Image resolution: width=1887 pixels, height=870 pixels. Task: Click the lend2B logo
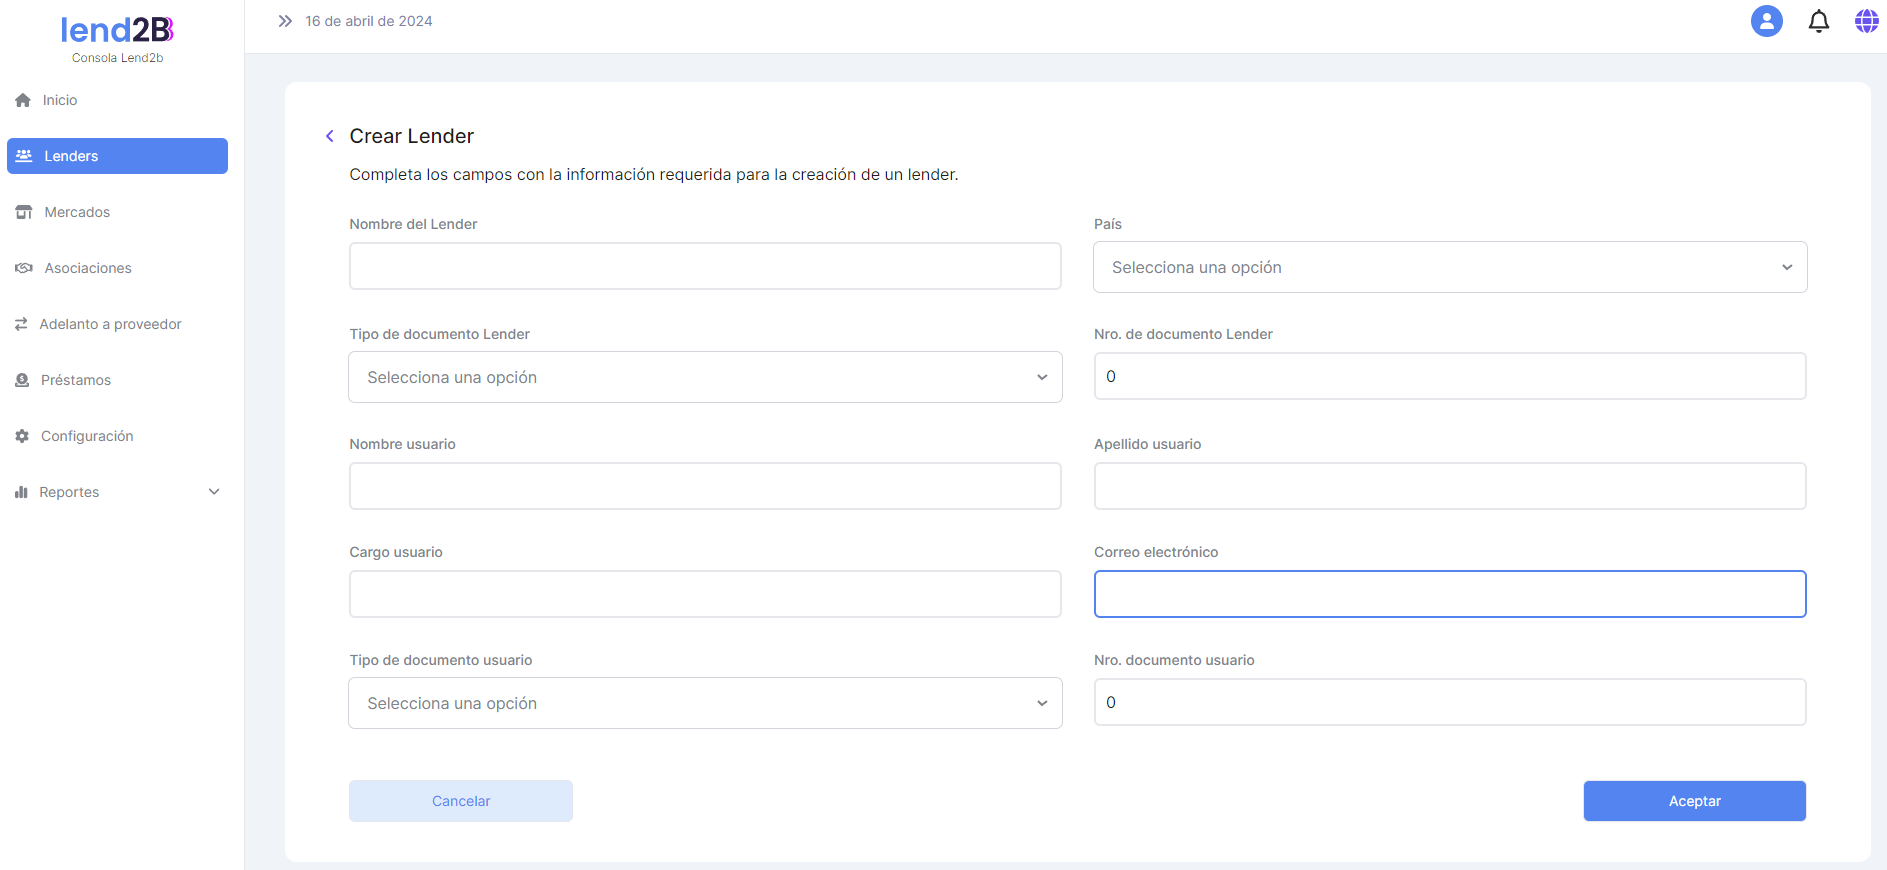117,31
